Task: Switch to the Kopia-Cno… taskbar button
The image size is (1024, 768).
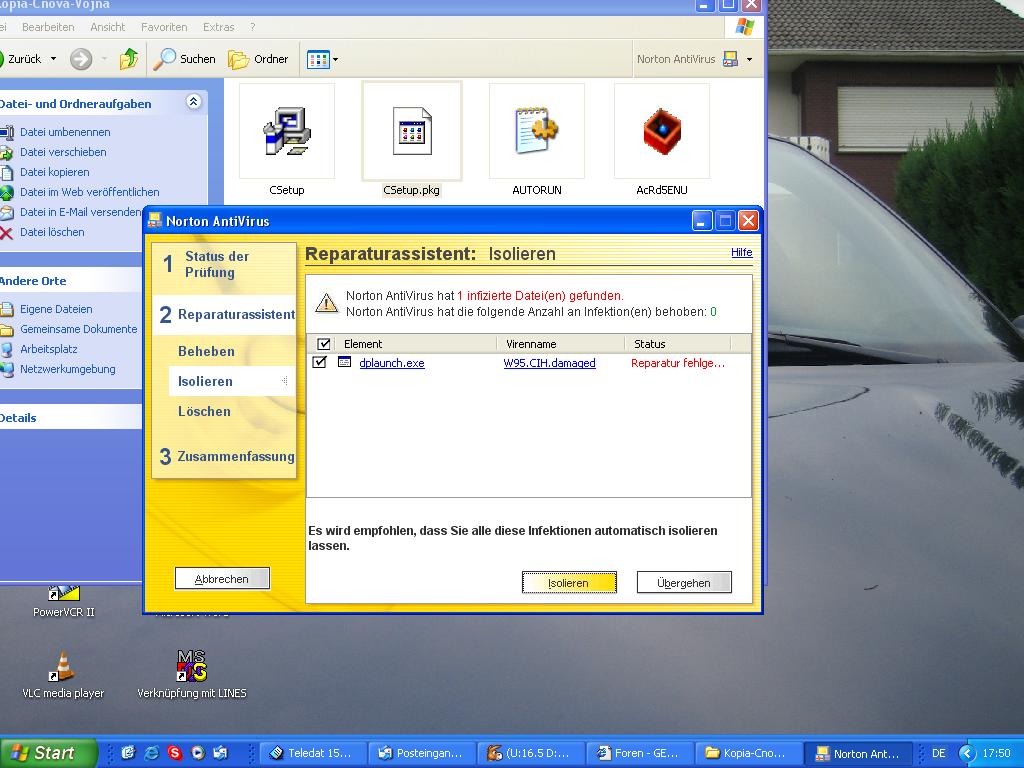Action: click(747, 754)
